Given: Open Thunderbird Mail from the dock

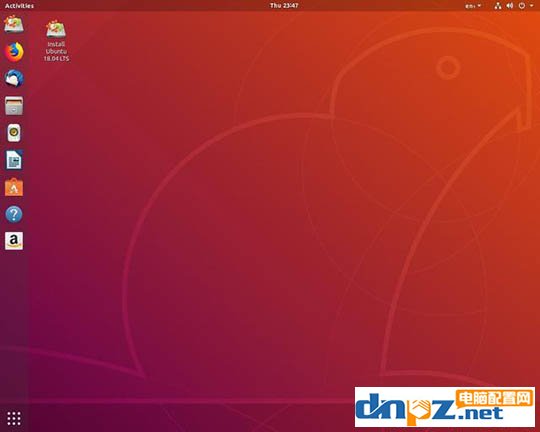Looking at the screenshot, I should coord(14,79).
